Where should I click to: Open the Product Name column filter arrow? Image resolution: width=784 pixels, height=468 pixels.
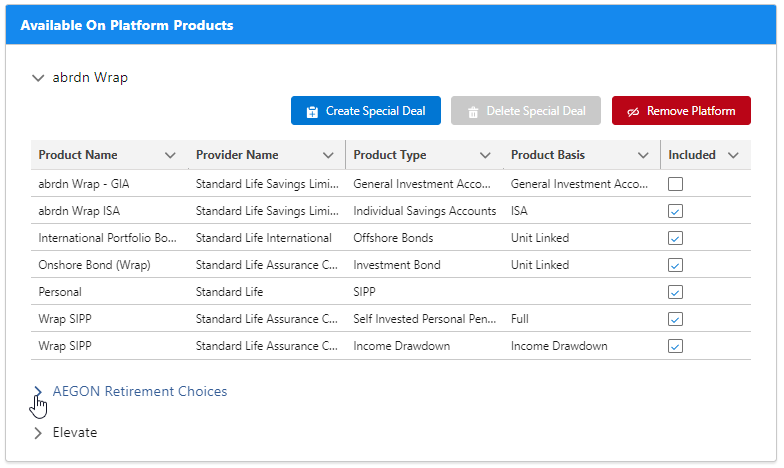tap(170, 155)
